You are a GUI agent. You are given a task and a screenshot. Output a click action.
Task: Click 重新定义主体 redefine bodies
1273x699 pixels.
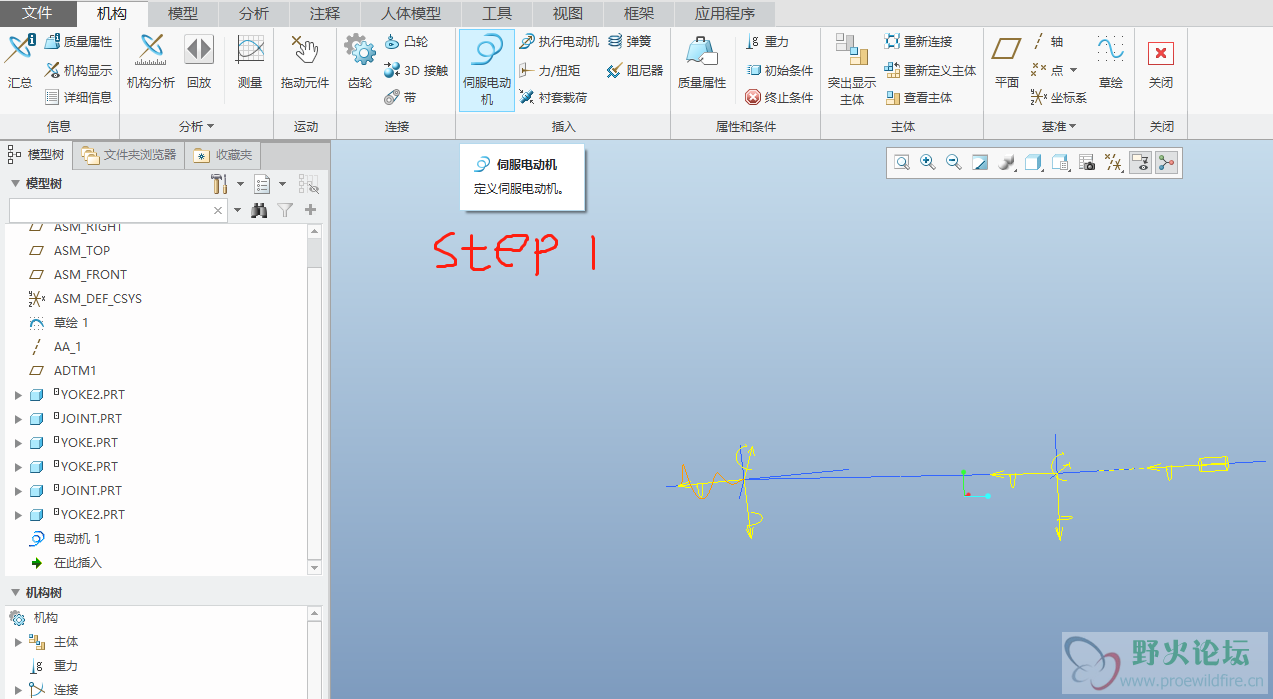930,70
